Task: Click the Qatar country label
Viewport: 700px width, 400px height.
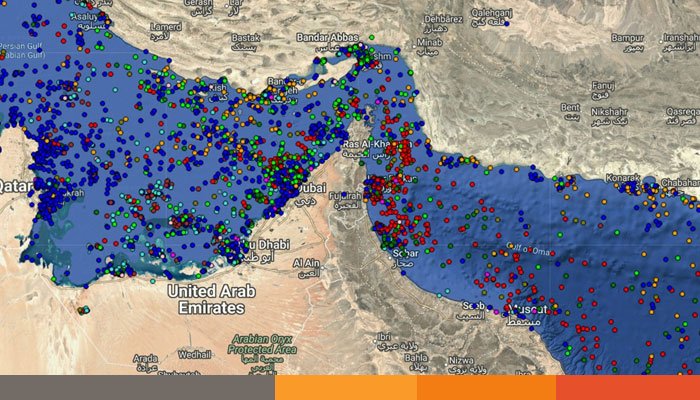Action: 17,186
